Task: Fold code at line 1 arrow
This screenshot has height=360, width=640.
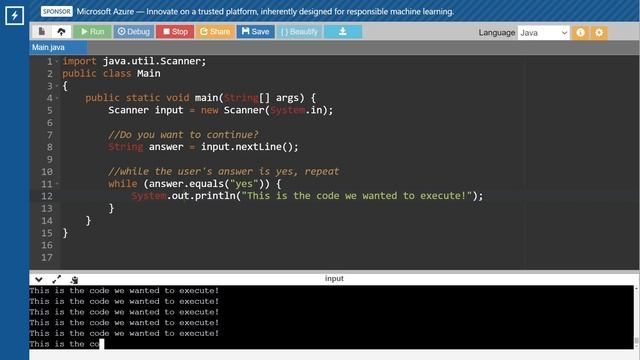Action: tap(57, 62)
